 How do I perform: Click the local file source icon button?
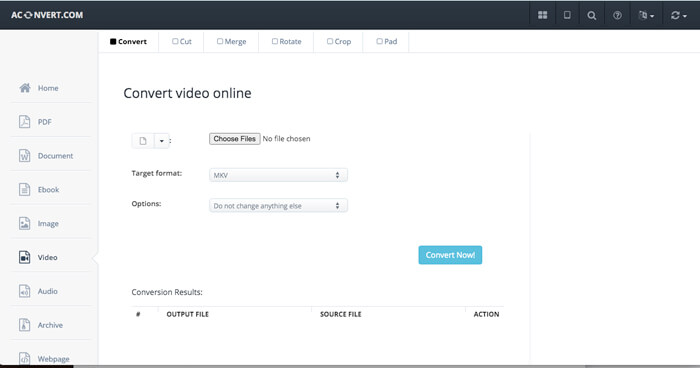143,141
